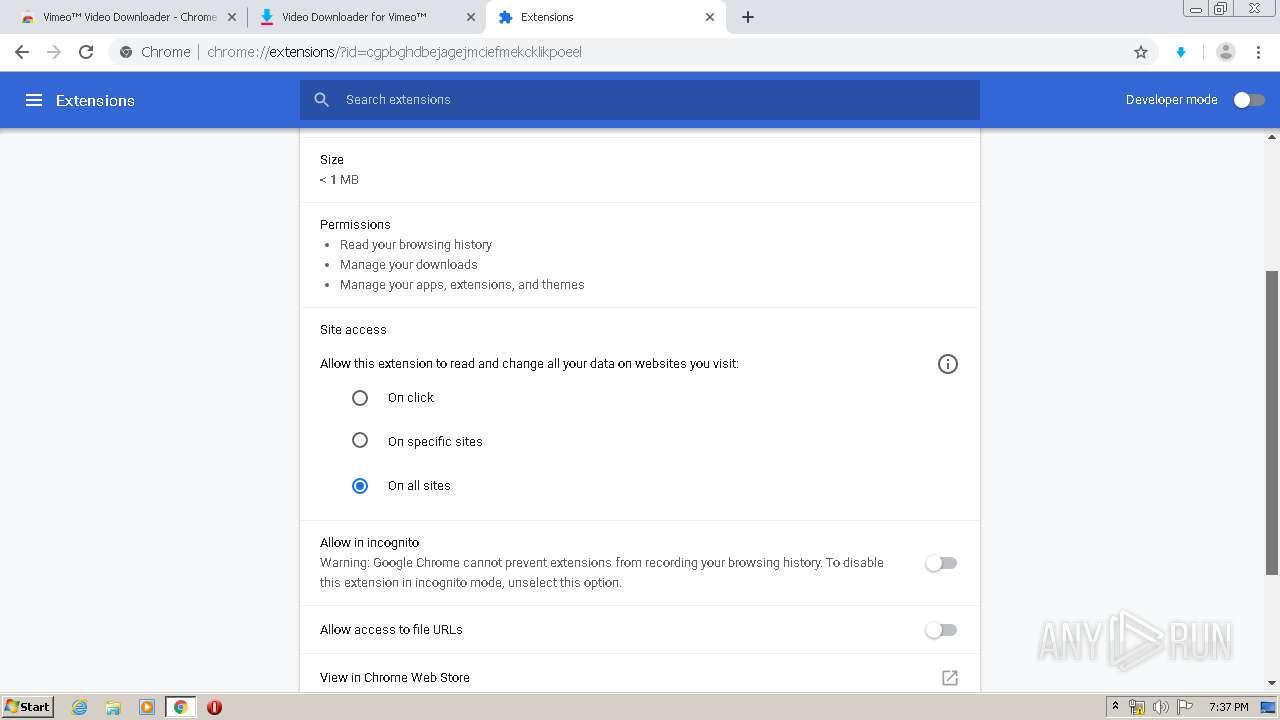Switch to Extensions tab

[605, 17]
